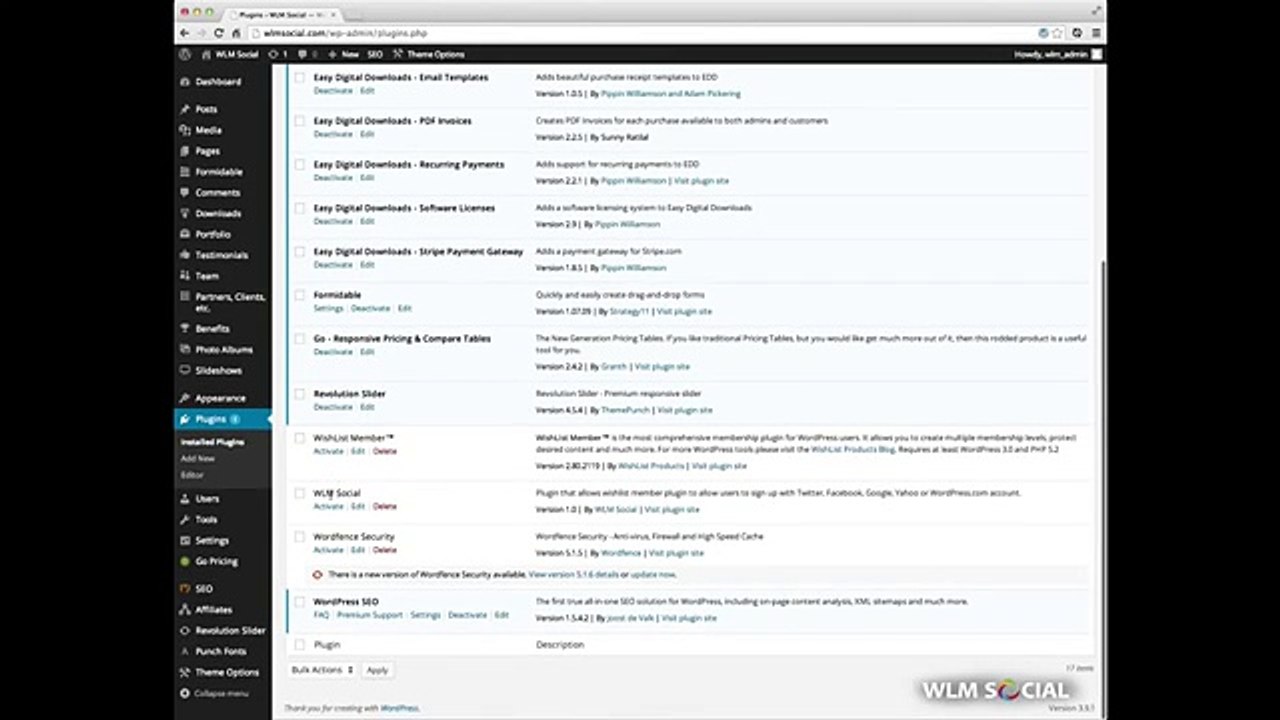Click the Formidable icon in sidebar
Image resolution: width=1280 pixels, height=720 pixels.
(x=185, y=172)
